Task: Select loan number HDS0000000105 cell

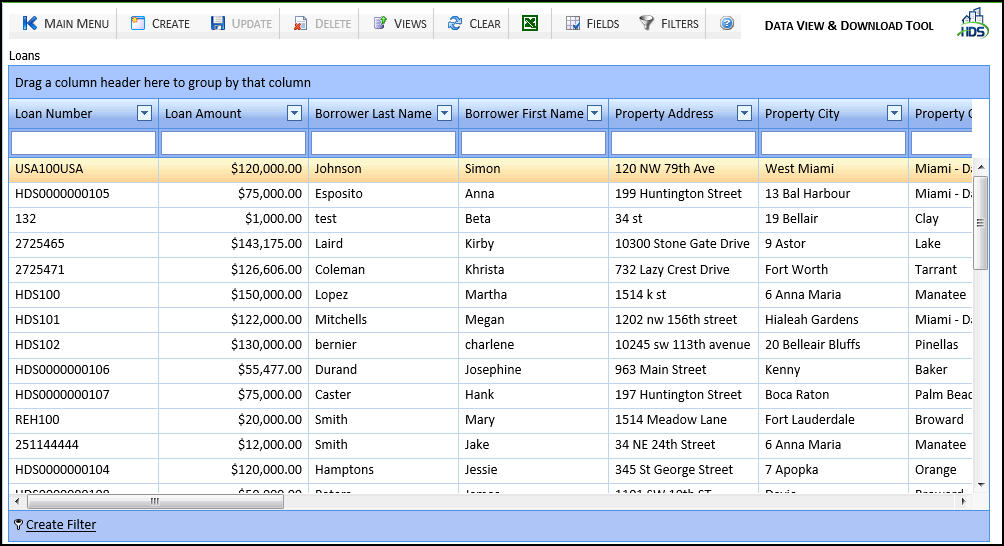Action: 83,194
